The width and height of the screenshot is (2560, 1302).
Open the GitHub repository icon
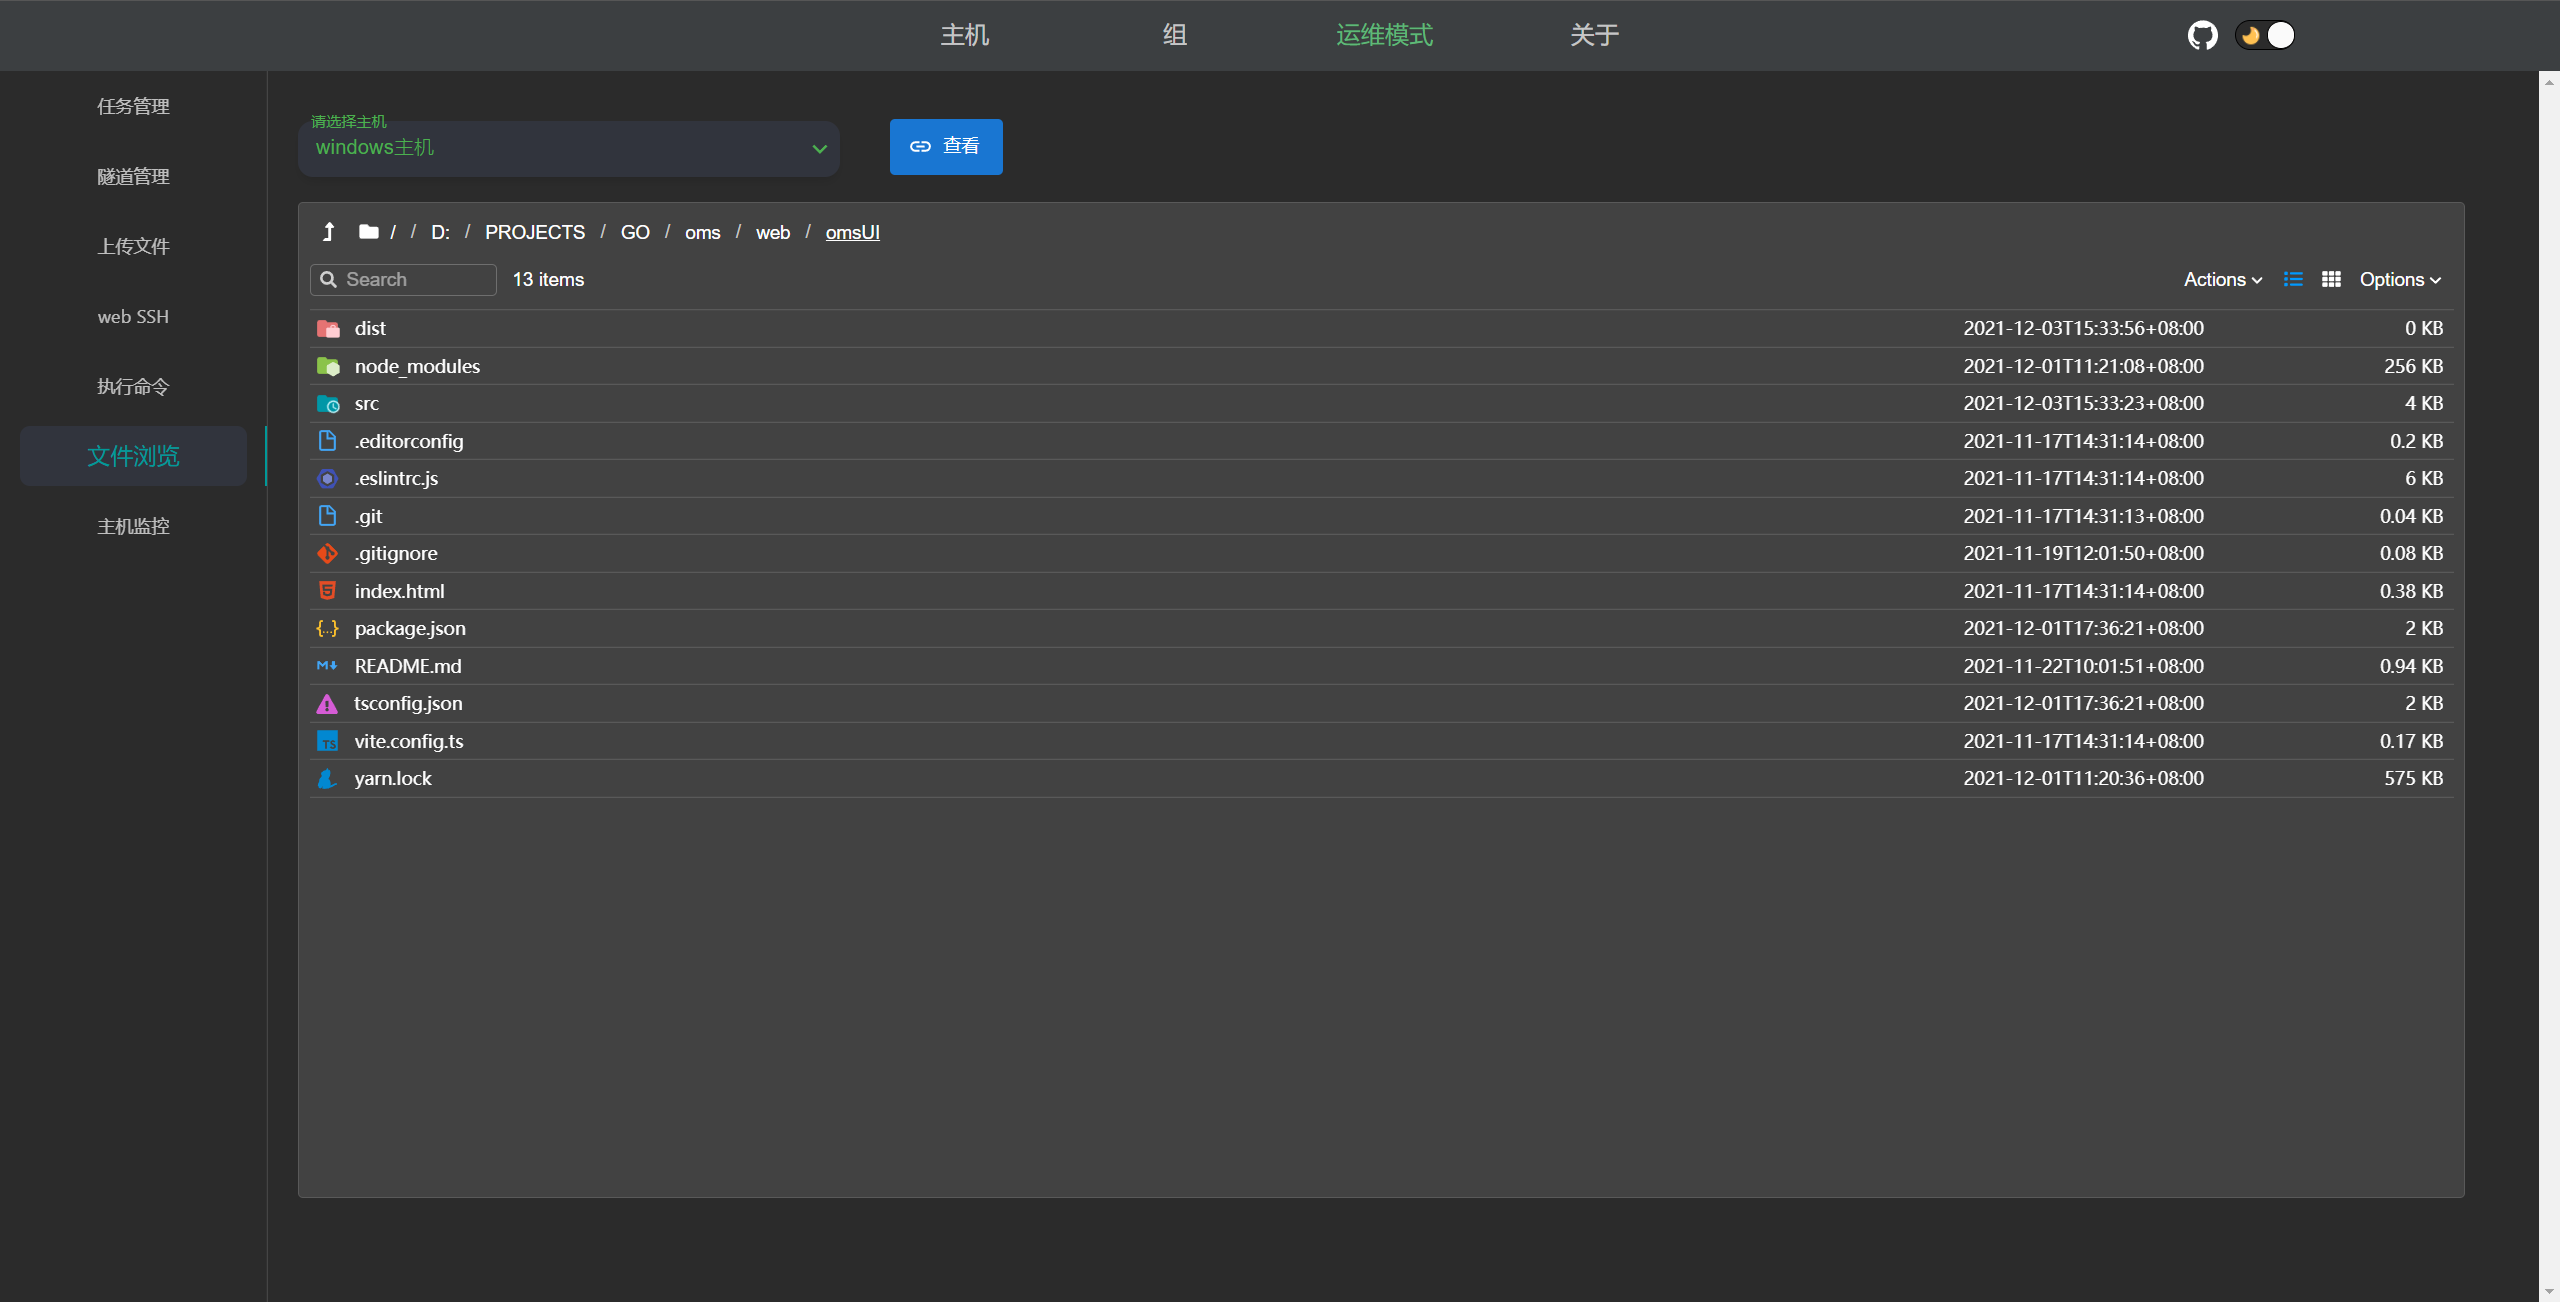click(2202, 36)
